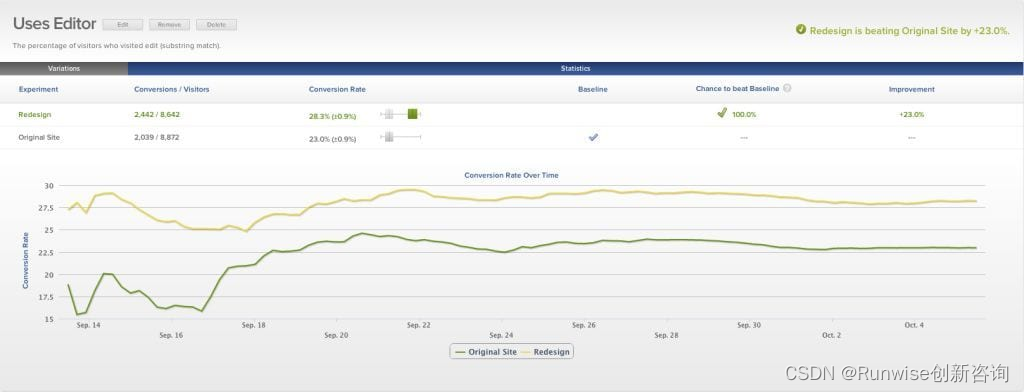Click the Experiment column header
Image resolution: width=1024 pixels, height=392 pixels.
point(38,90)
